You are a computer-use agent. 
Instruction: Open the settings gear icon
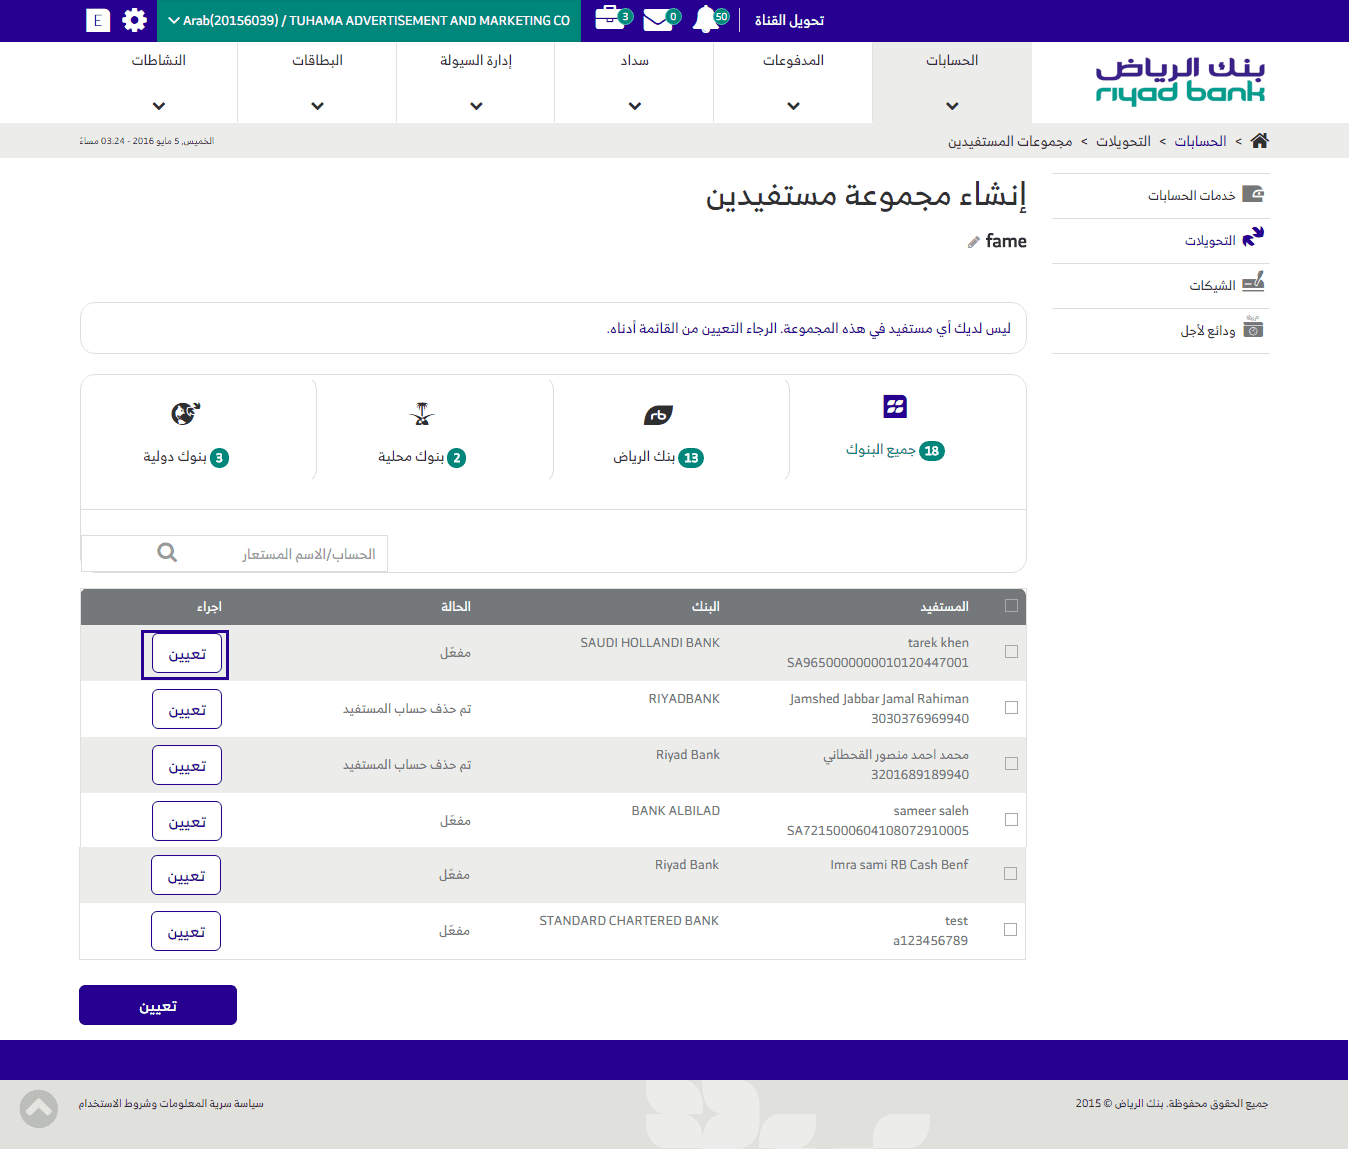pos(134,20)
